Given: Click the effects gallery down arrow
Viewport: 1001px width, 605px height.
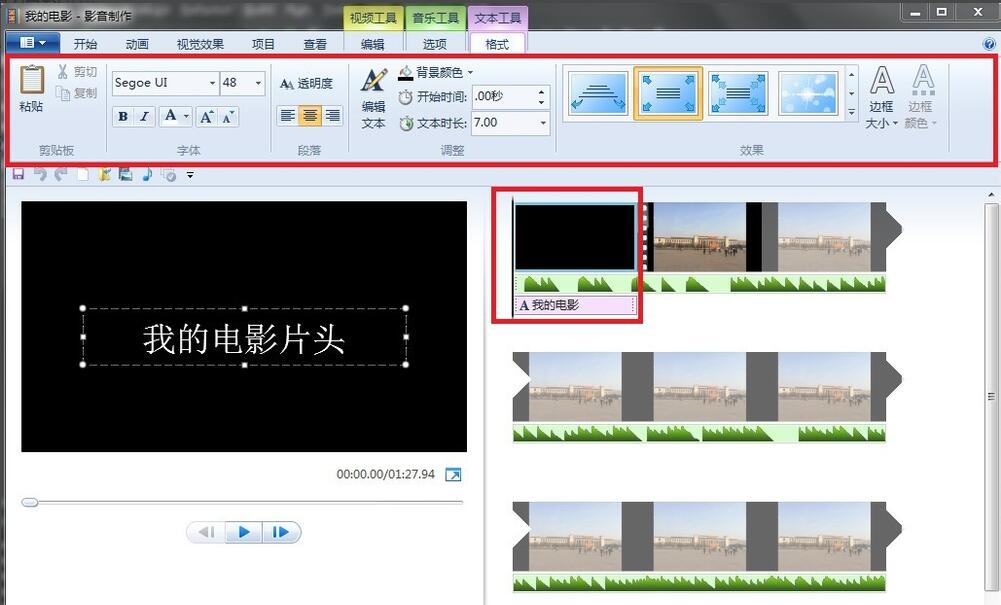Looking at the screenshot, I should (852, 94).
